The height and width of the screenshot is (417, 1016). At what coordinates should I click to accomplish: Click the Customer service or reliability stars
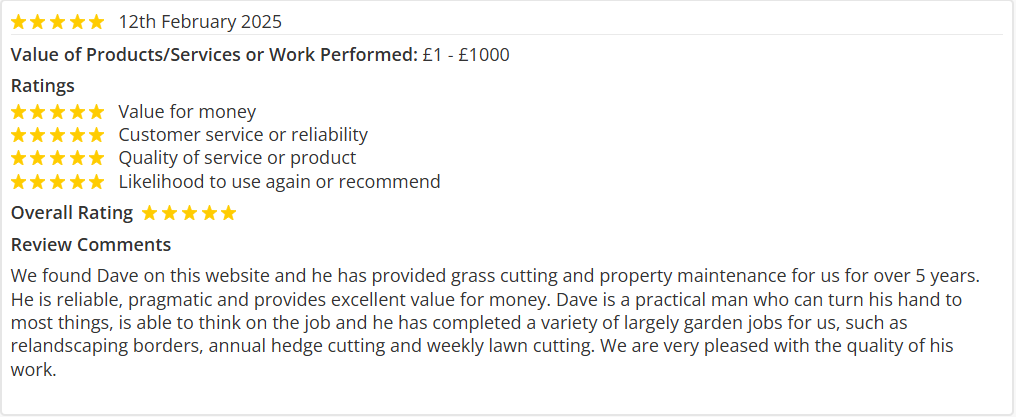click(57, 135)
